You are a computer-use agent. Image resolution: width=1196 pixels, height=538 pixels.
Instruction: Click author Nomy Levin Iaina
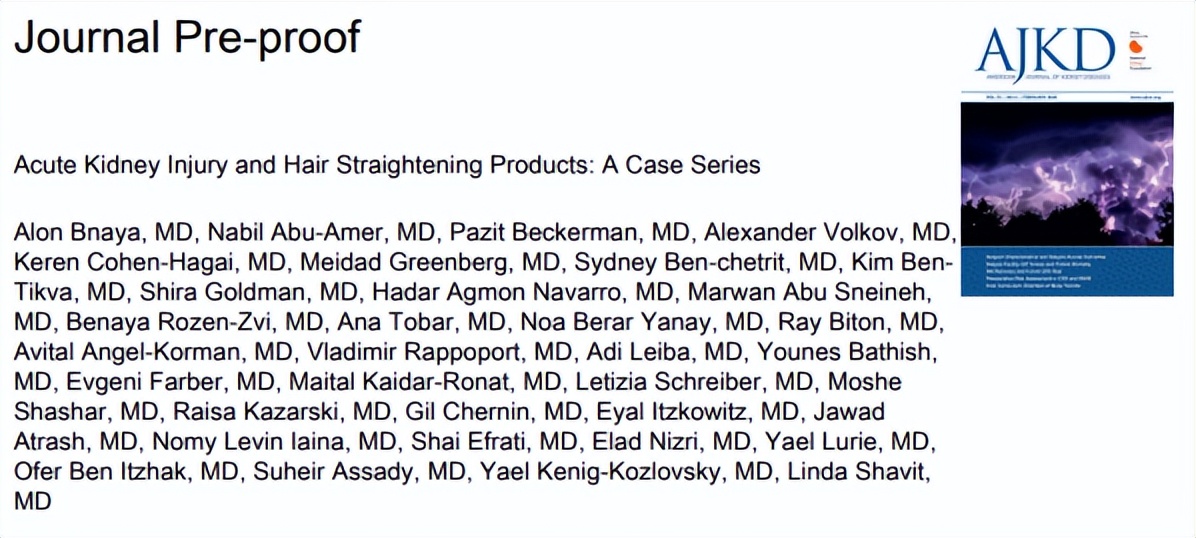coord(227,441)
